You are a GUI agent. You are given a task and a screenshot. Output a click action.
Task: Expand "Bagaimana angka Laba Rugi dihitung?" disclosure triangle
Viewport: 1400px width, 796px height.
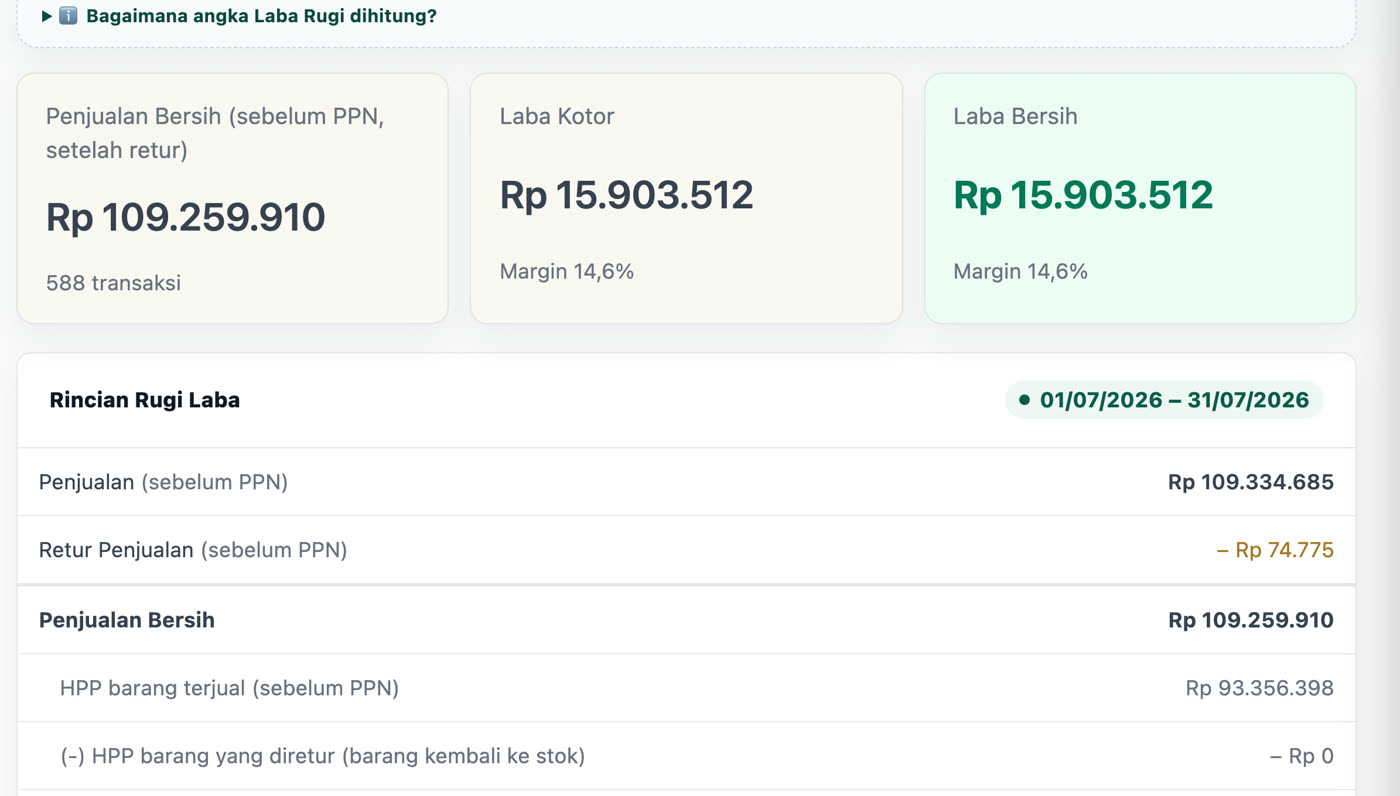coord(47,16)
